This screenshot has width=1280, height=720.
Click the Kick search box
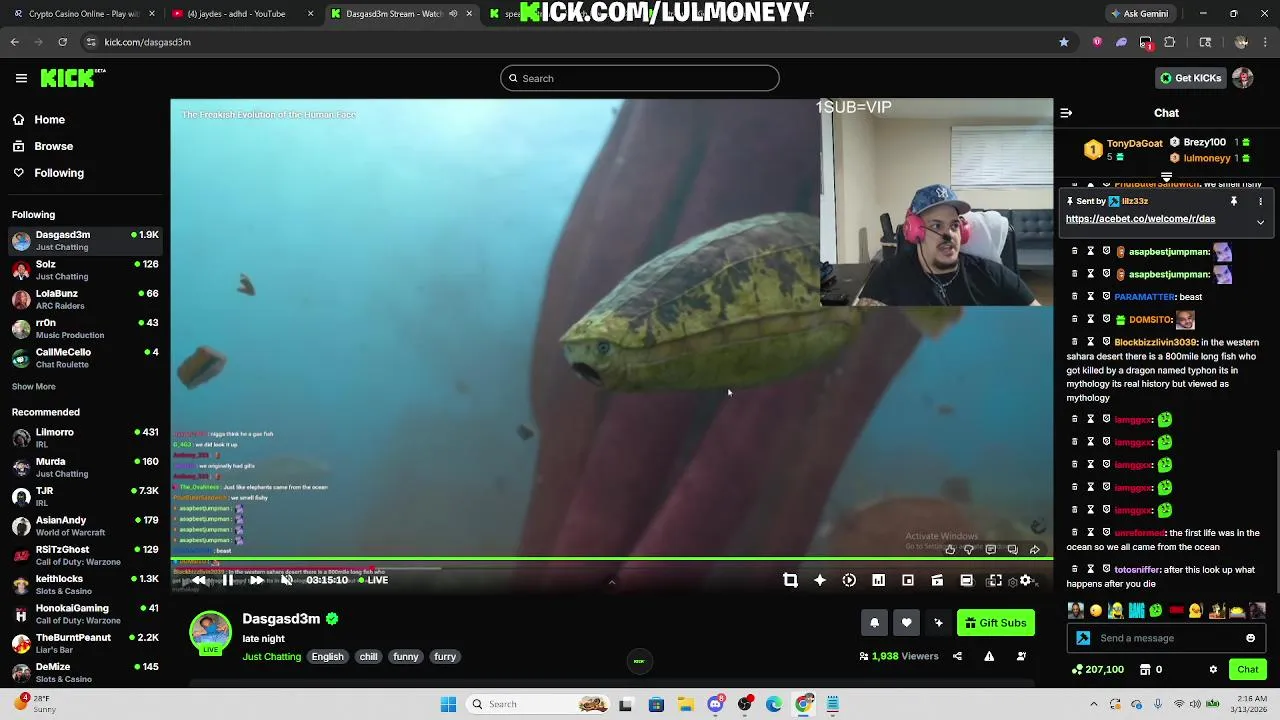click(x=640, y=78)
